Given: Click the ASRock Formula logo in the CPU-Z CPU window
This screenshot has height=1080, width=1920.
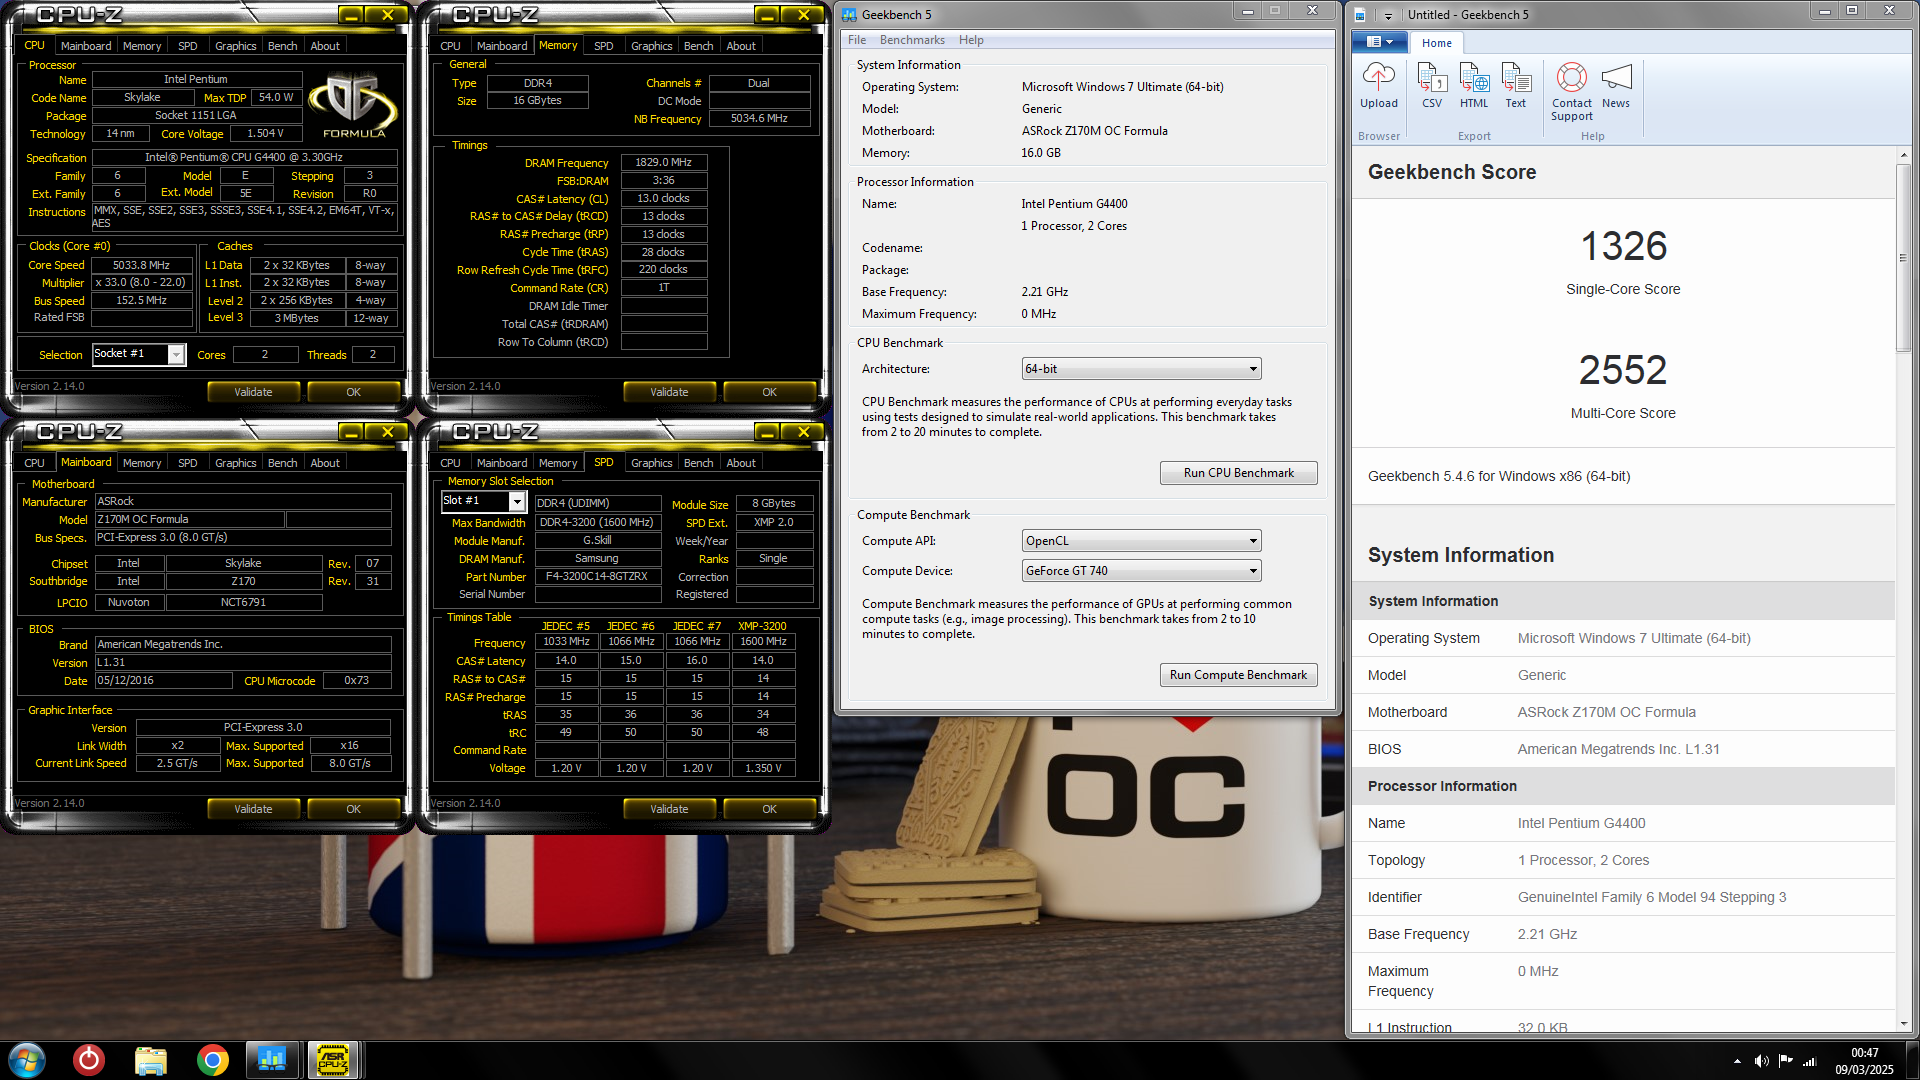Looking at the screenshot, I should point(353,104).
